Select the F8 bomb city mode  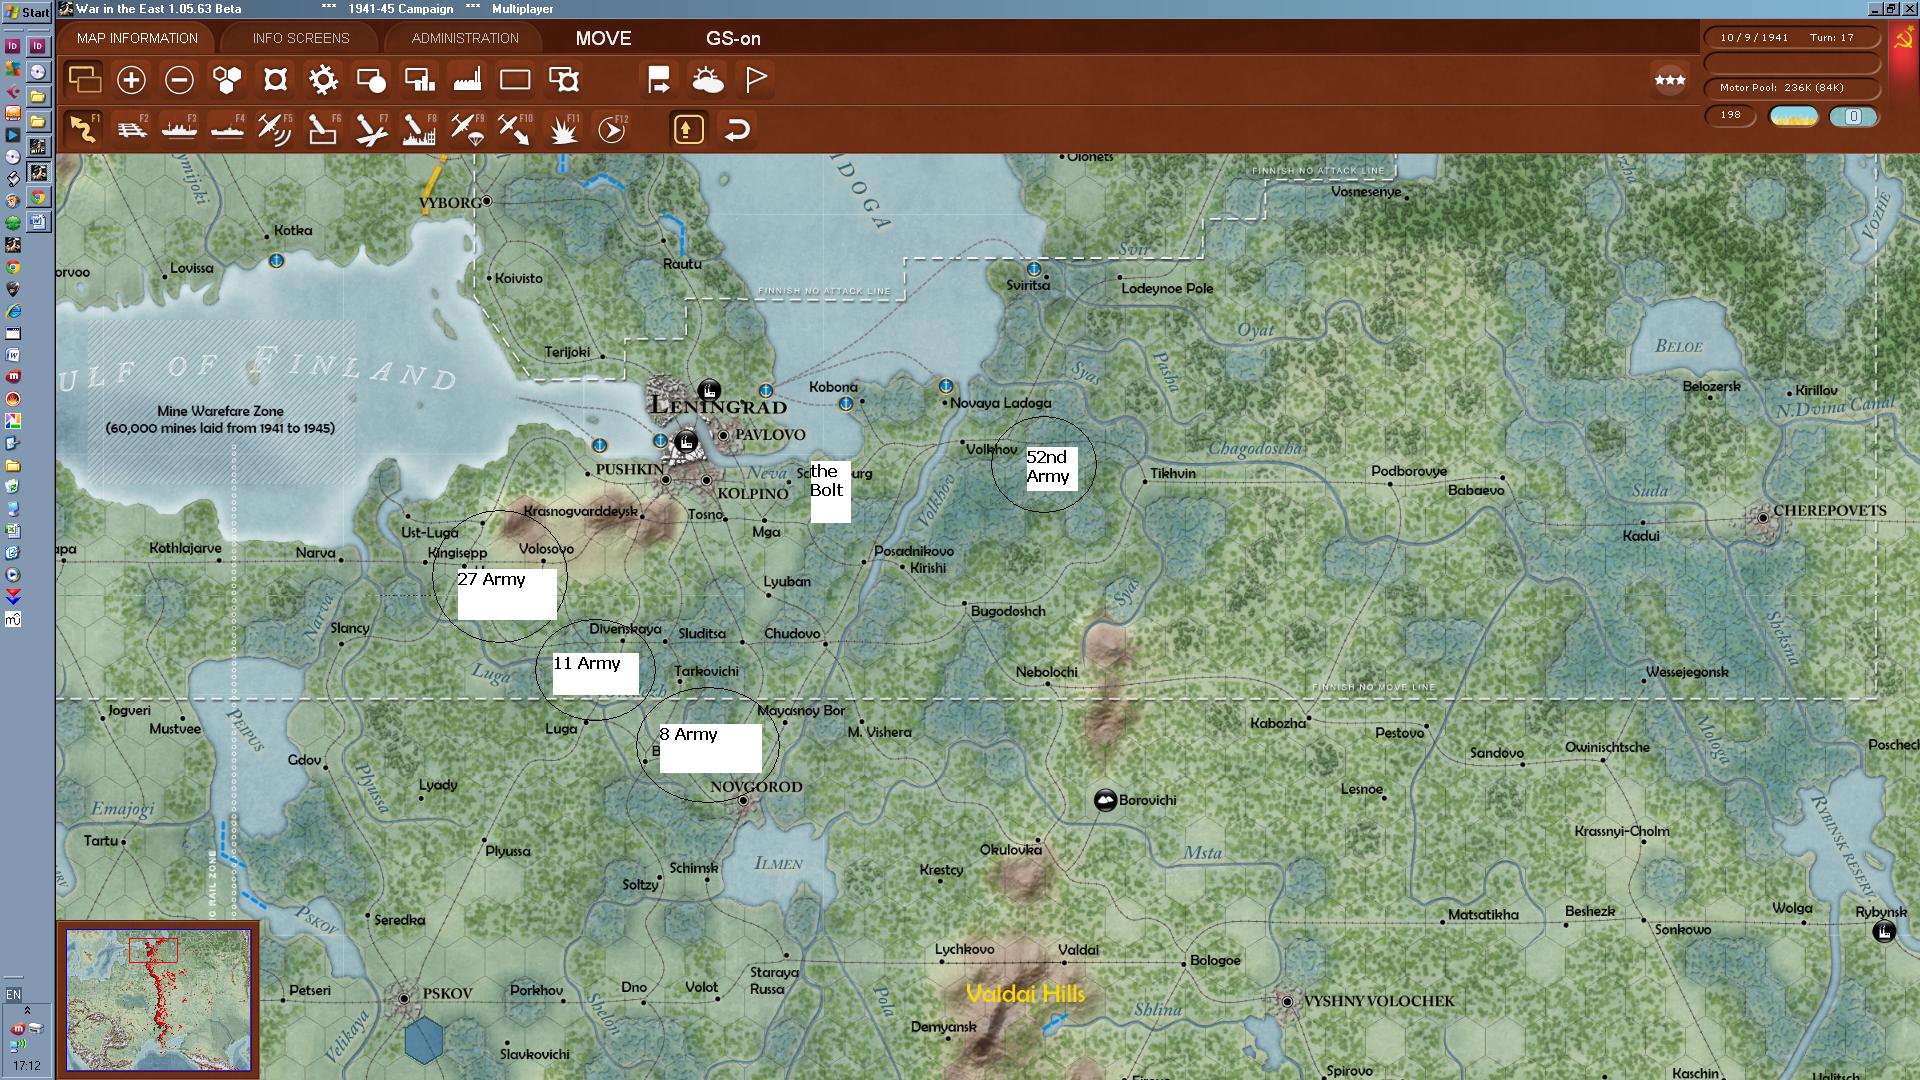420,129
